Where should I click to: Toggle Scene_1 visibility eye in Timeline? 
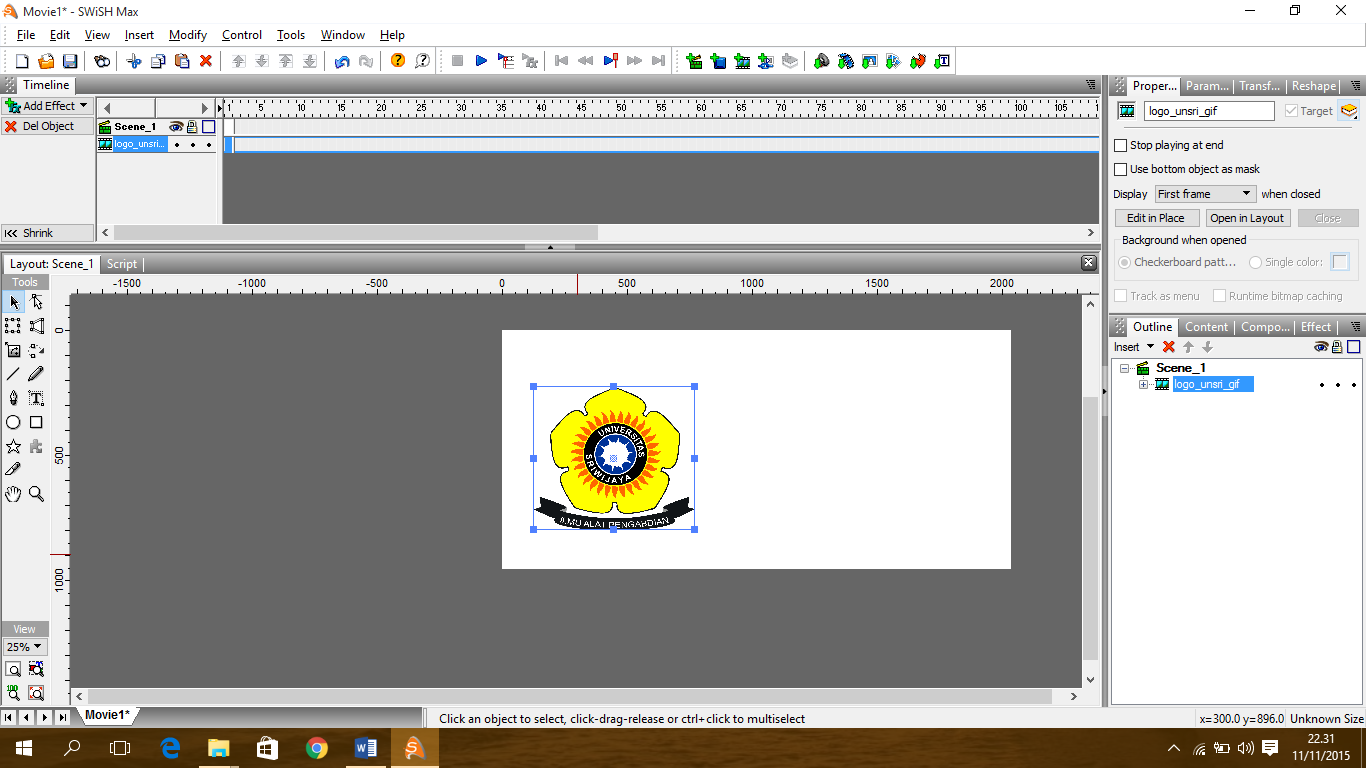[x=176, y=127]
